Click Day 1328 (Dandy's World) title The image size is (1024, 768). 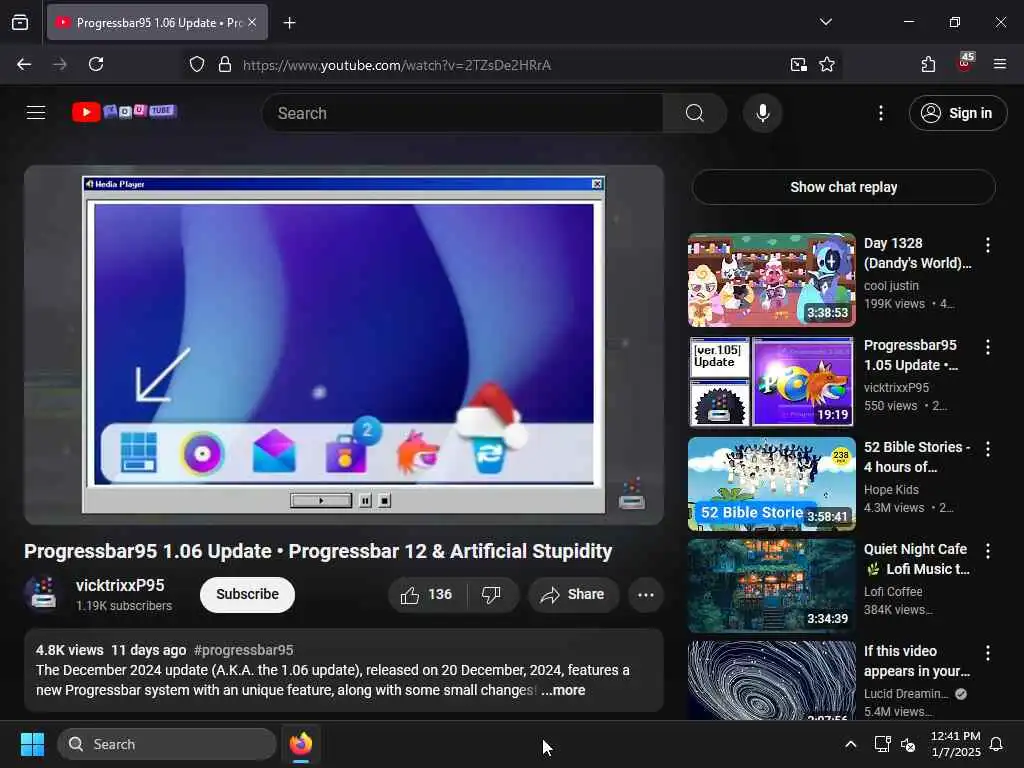pyautogui.click(x=918, y=253)
